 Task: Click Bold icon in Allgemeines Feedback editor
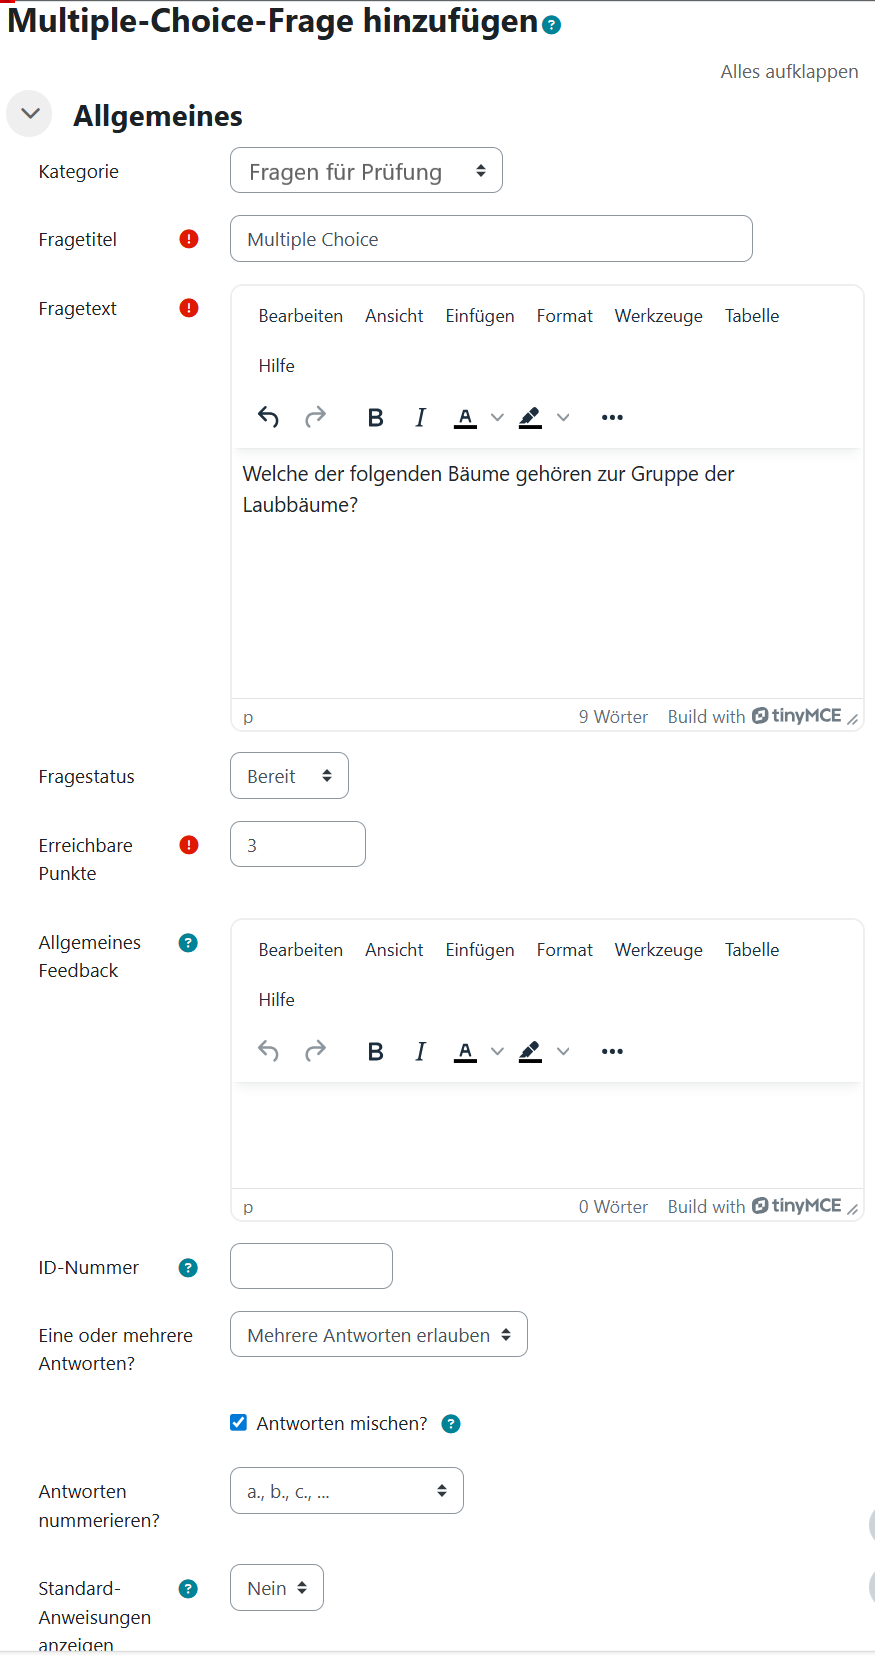375,1052
